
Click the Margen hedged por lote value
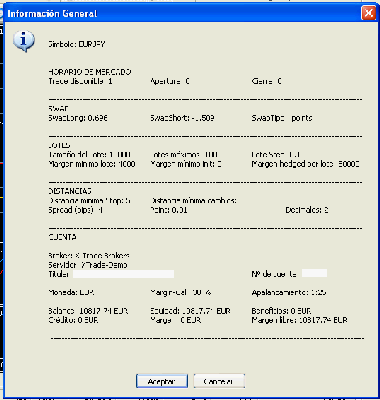[x=306, y=164]
